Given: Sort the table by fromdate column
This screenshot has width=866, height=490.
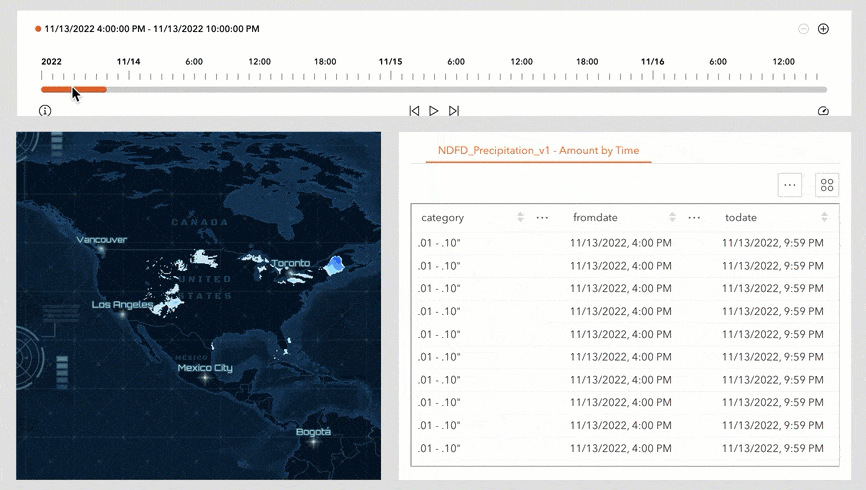Looking at the screenshot, I should [x=672, y=217].
